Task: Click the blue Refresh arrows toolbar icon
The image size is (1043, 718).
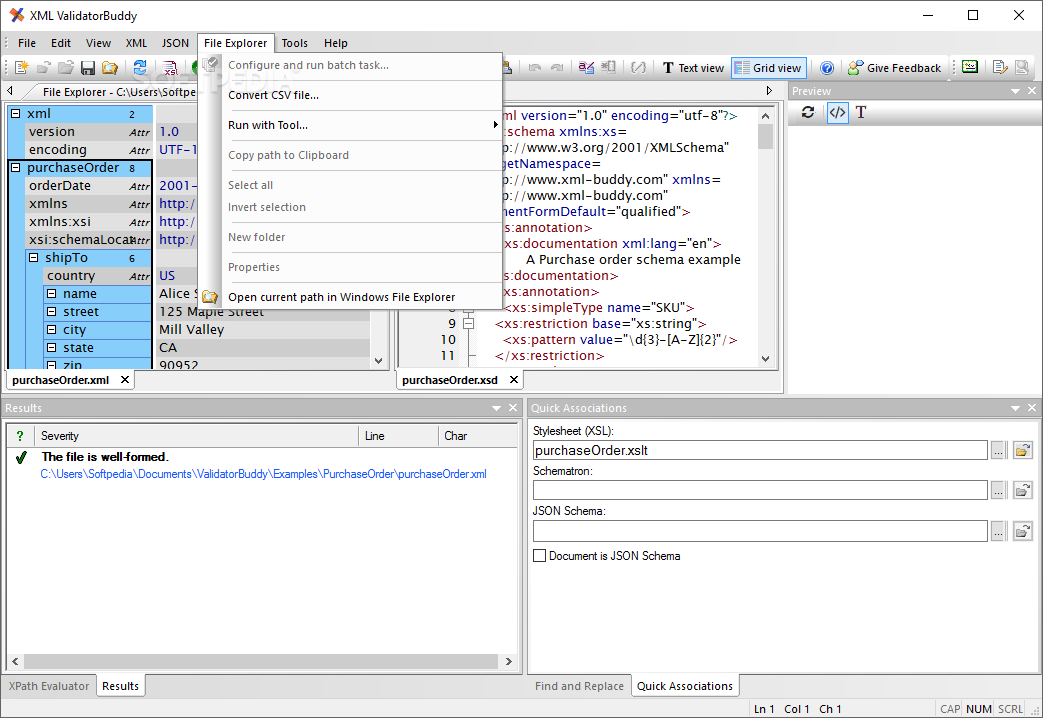Action: click(140, 68)
